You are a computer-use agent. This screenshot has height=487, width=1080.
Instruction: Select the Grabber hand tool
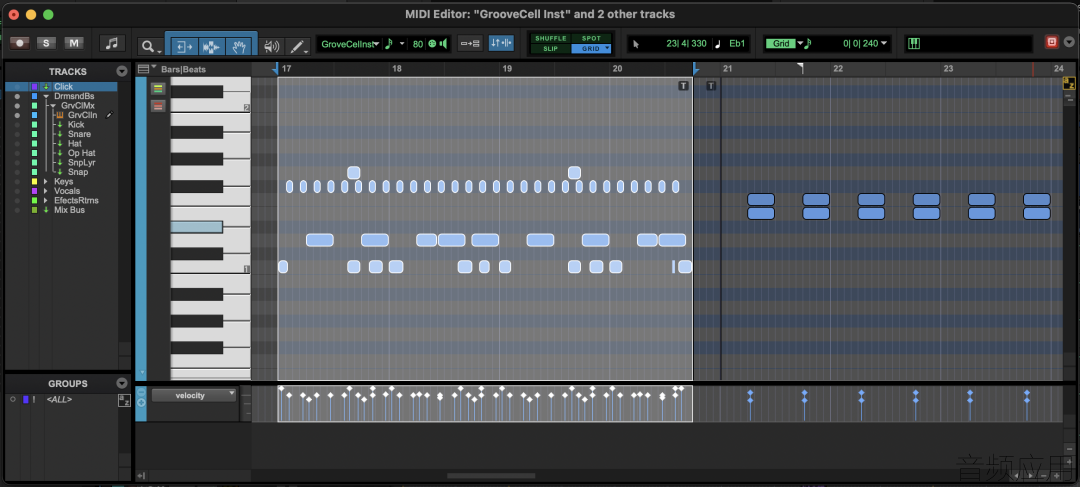point(238,46)
